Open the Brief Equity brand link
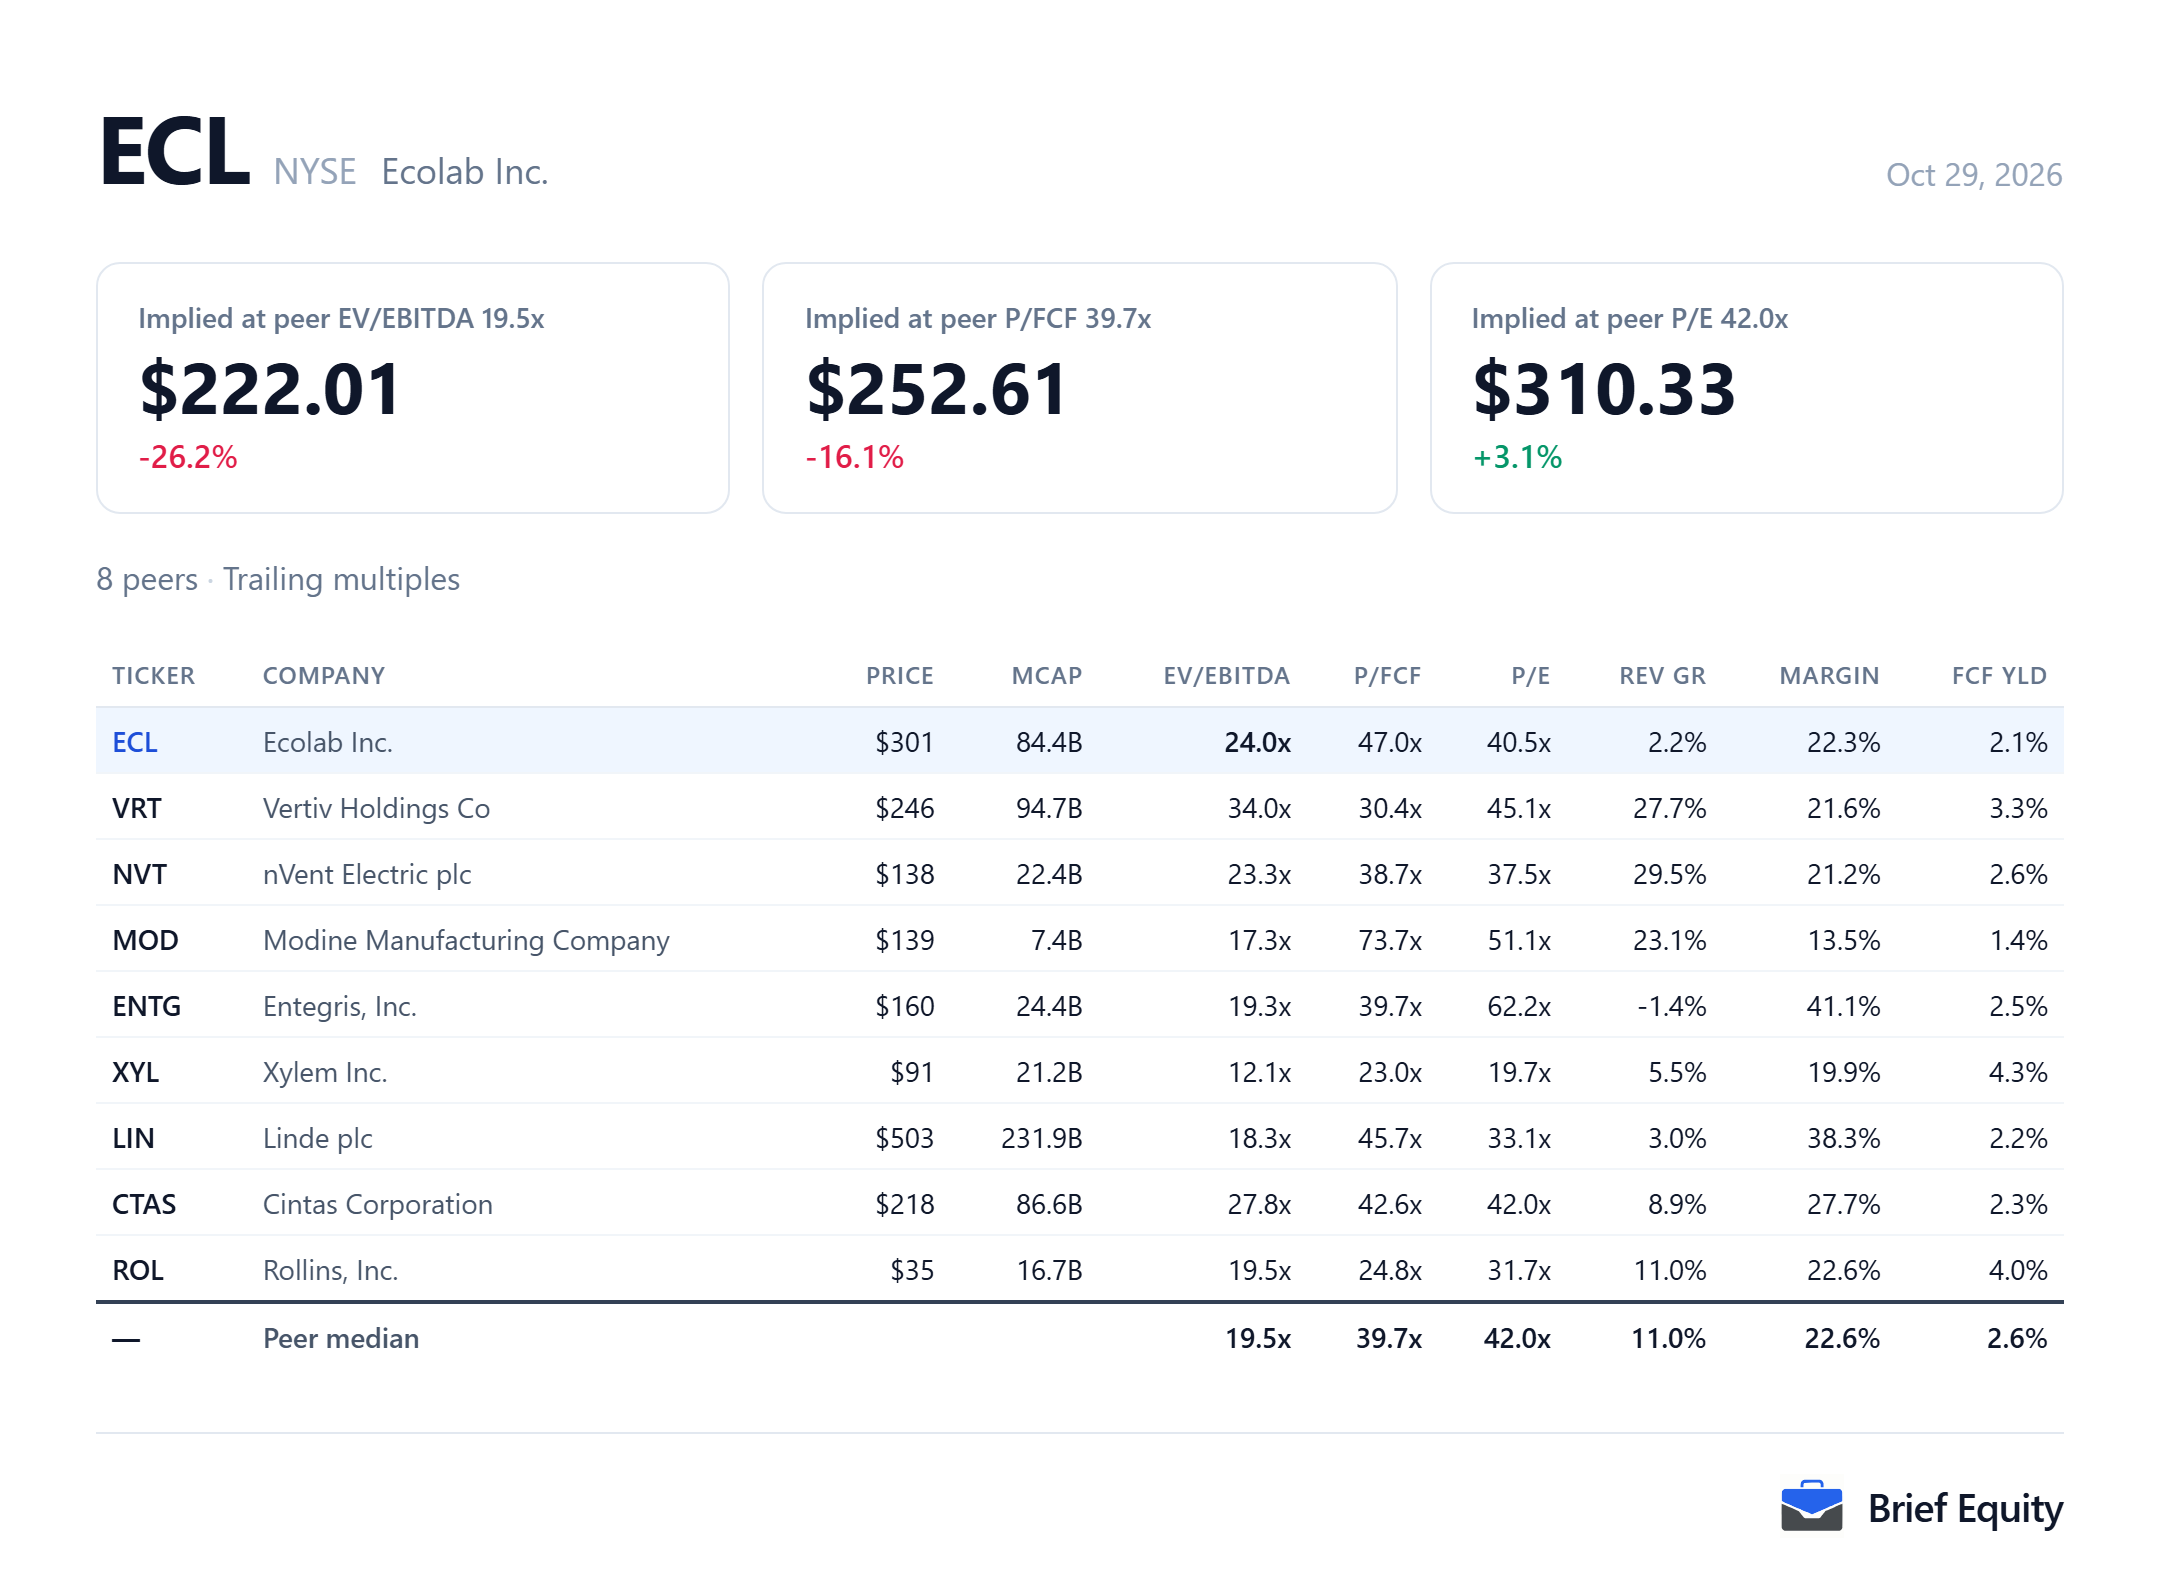Image resolution: width=2160 pixels, height=1586 pixels. 1921,1507
